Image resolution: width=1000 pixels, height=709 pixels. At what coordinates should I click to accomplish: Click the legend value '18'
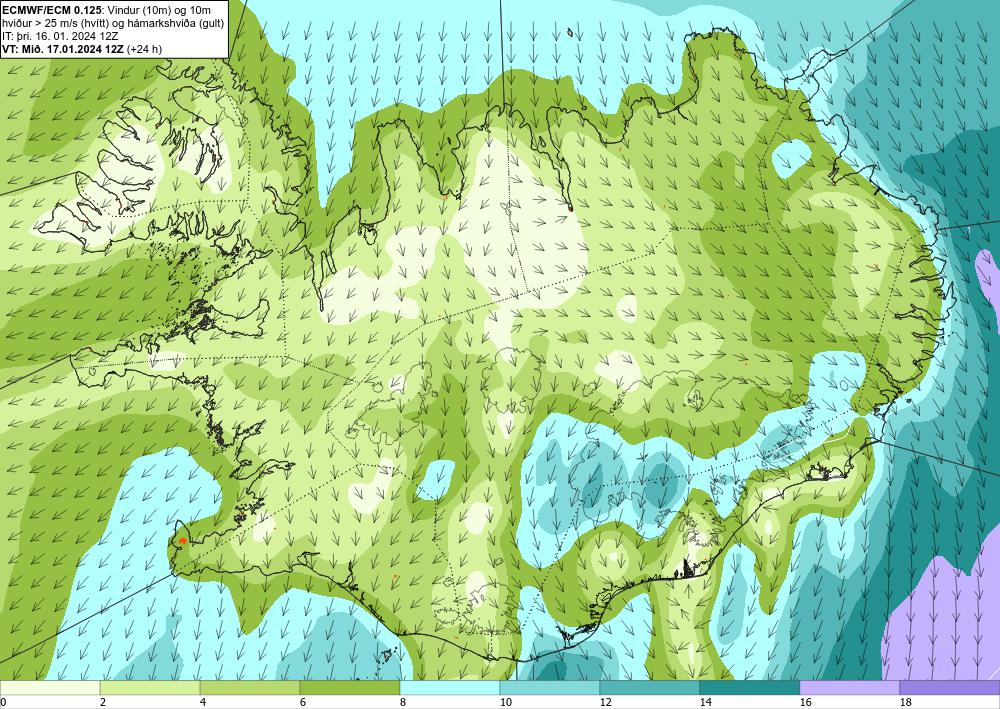(x=906, y=703)
